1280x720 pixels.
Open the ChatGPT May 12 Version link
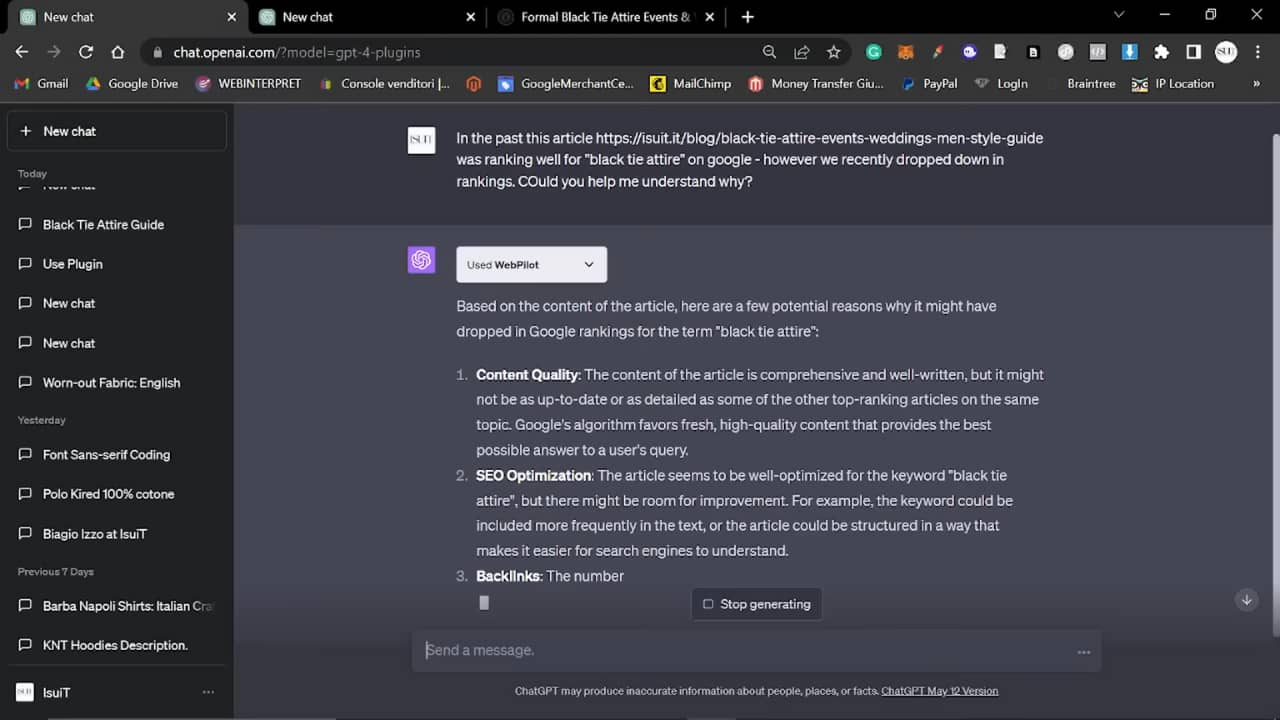(x=939, y=691)
